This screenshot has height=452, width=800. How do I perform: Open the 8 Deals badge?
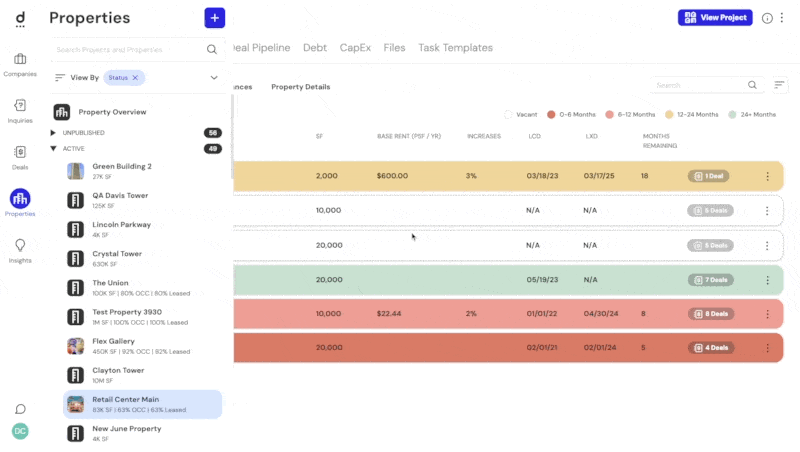coord(711,314)
